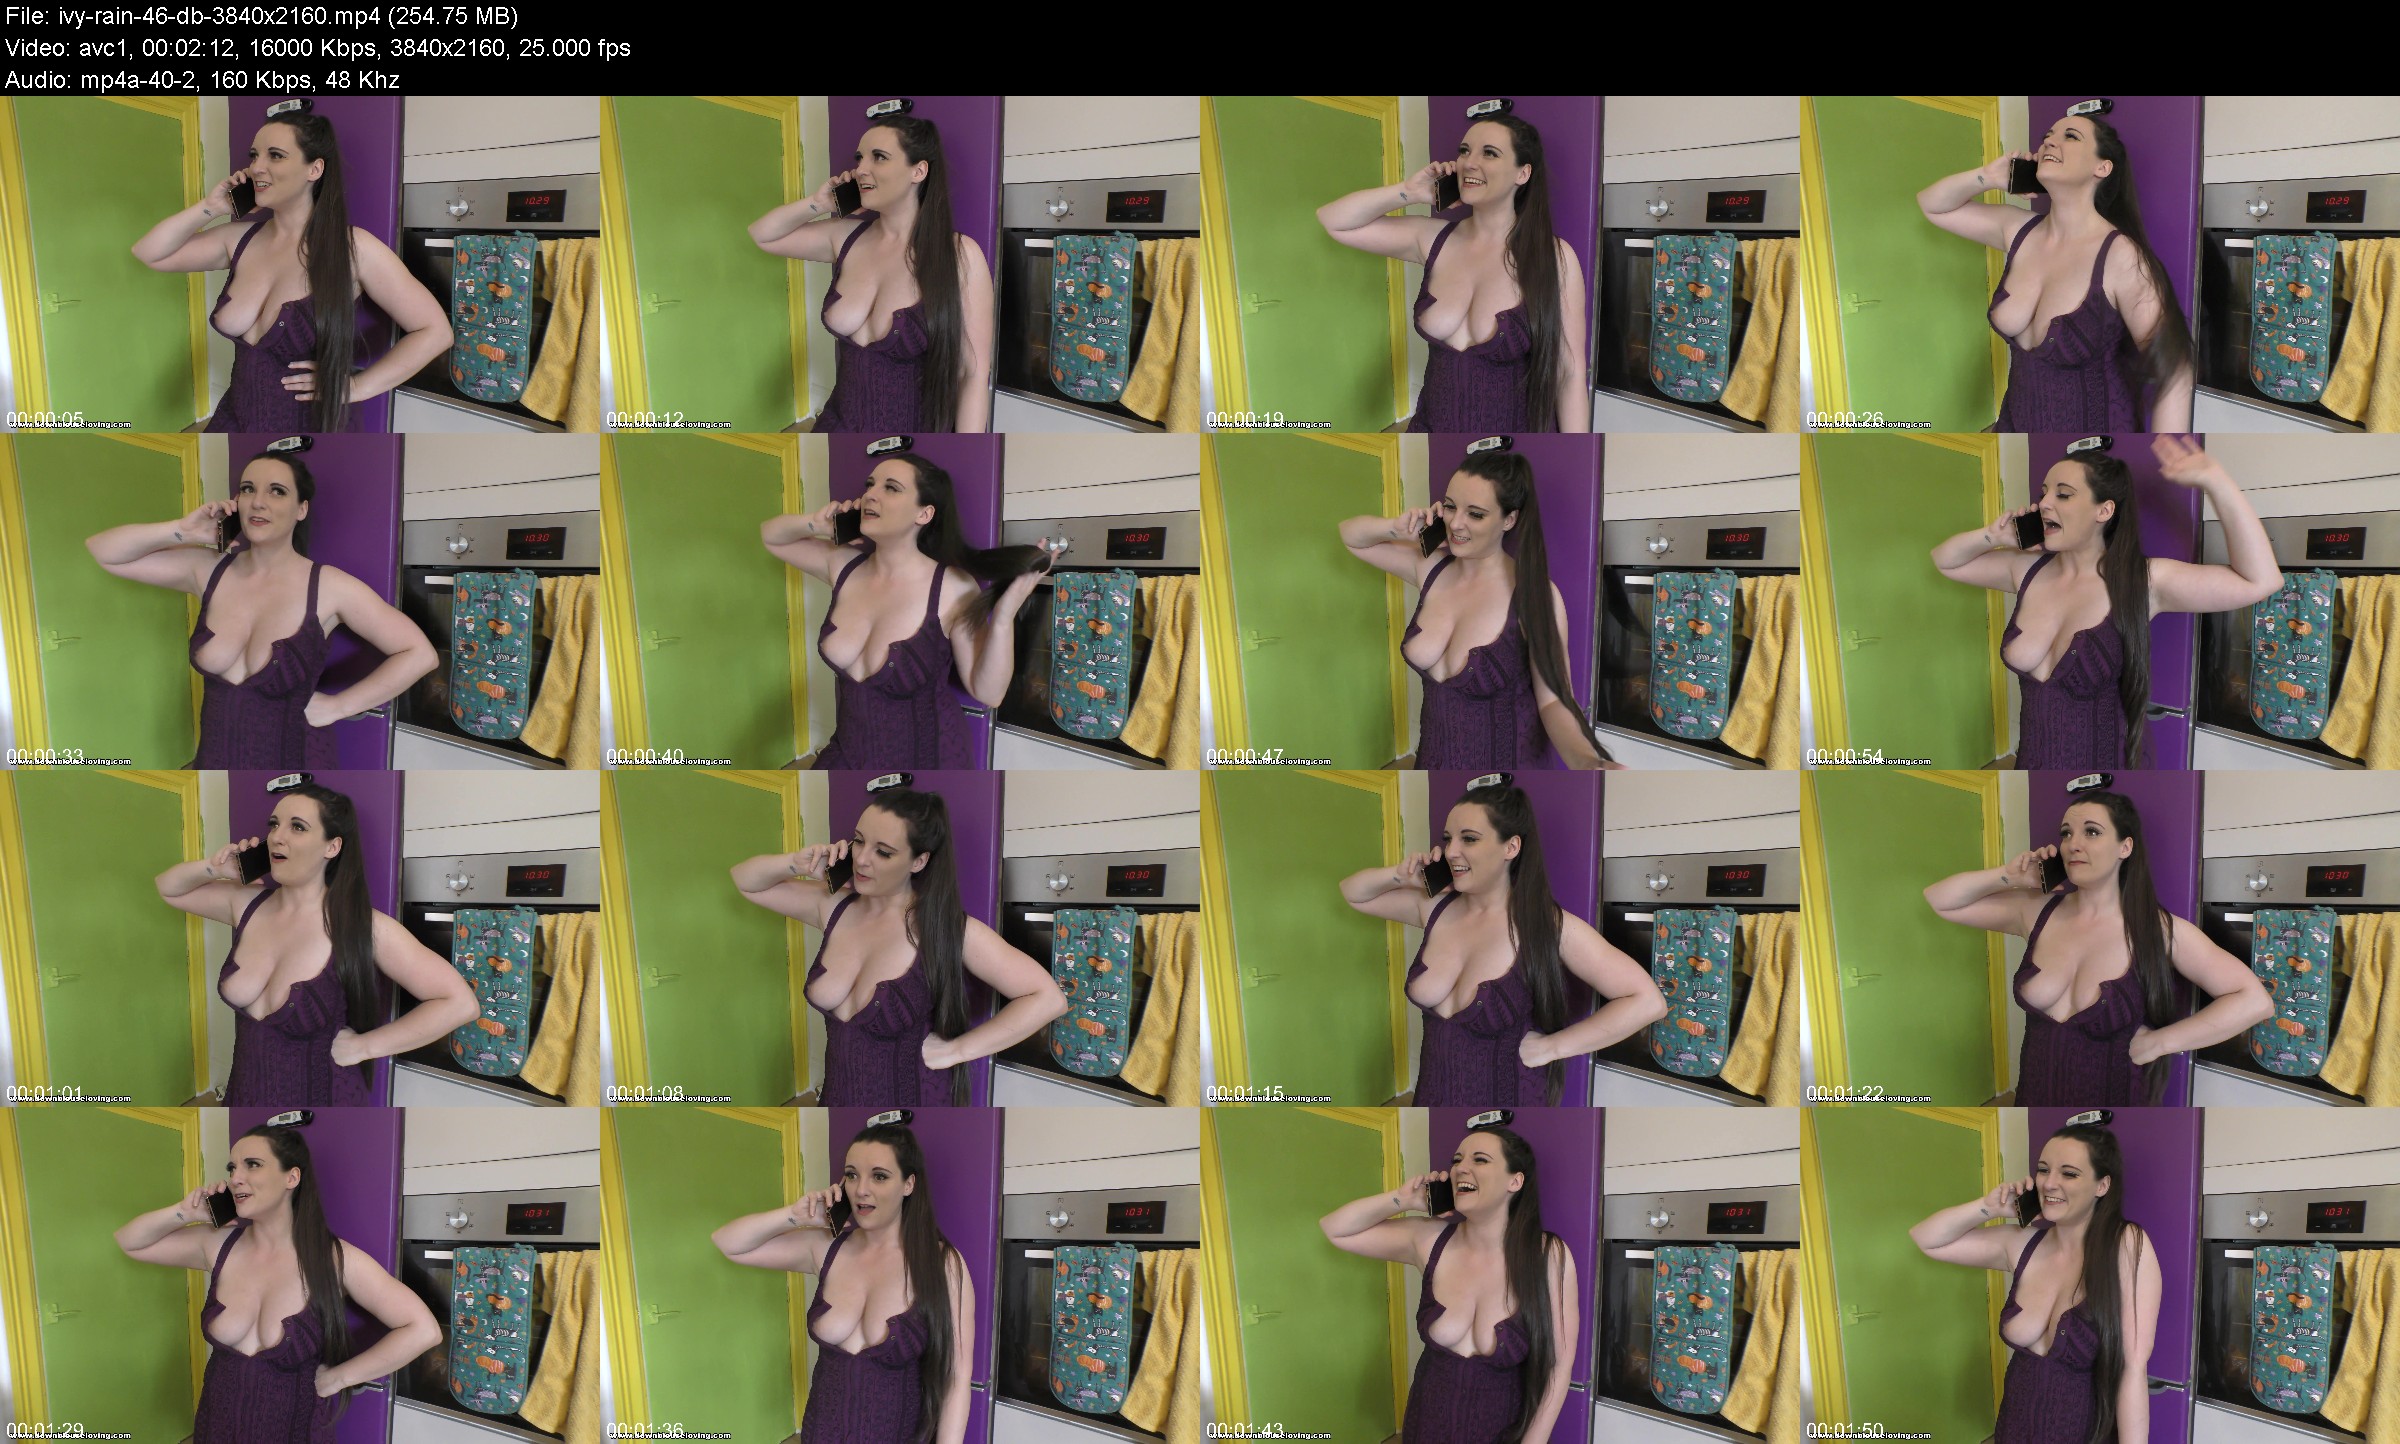The image size is (2400, 1444).
Task: Open the 00:01:08 thumbnail
Action: tap(900, 938)
